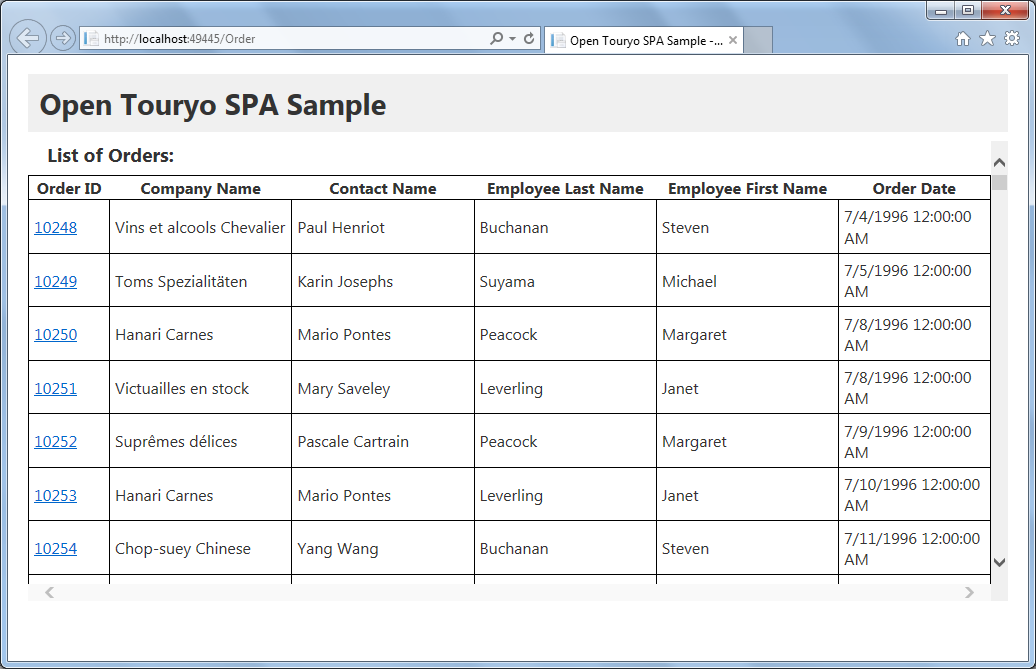This screenshot has height=669, width=1036.
Task: Open order 10250 link
Action: click(x=56, y=334)
